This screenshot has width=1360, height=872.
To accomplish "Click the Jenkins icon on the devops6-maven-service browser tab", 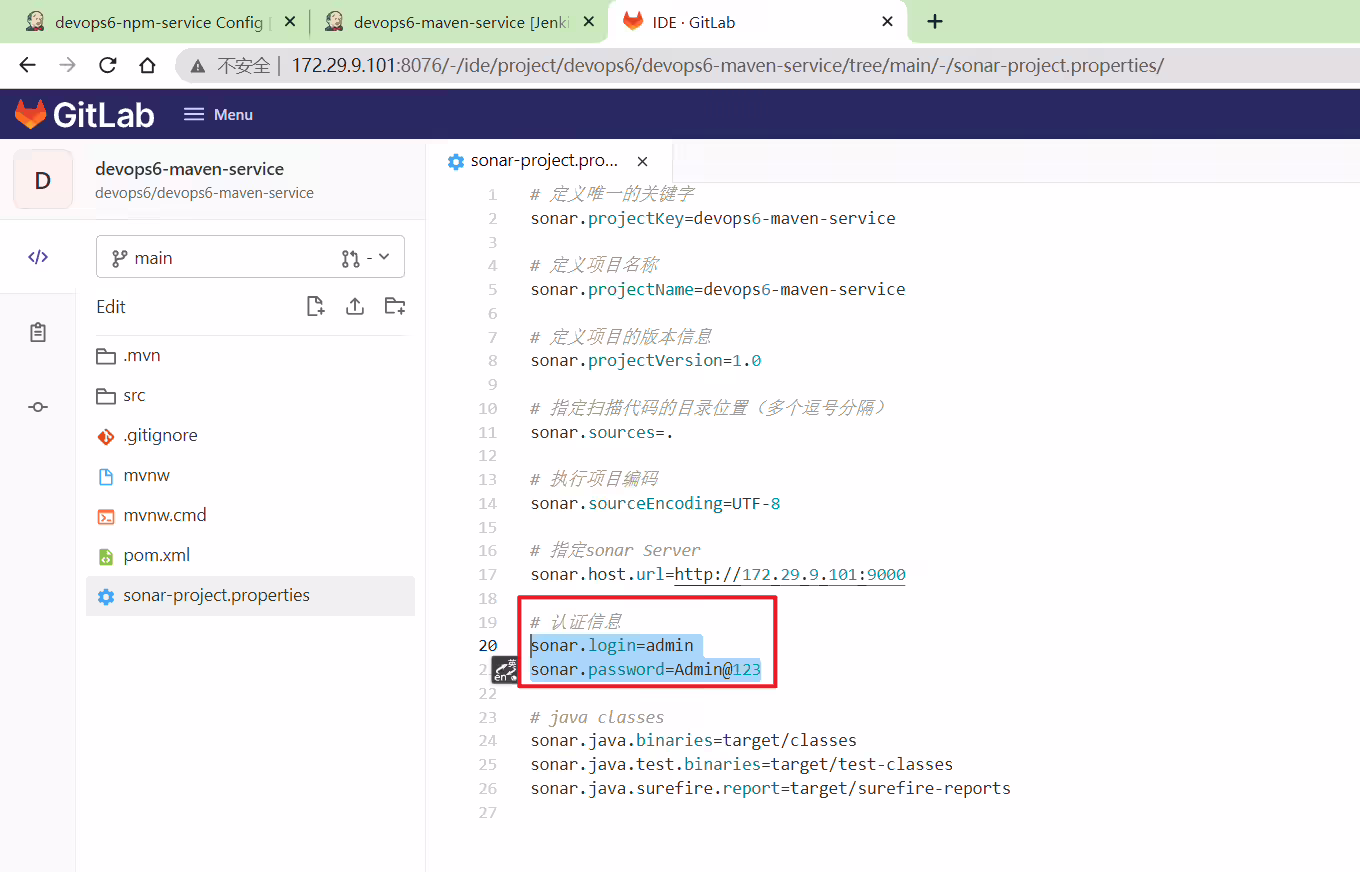I will 334,22.
